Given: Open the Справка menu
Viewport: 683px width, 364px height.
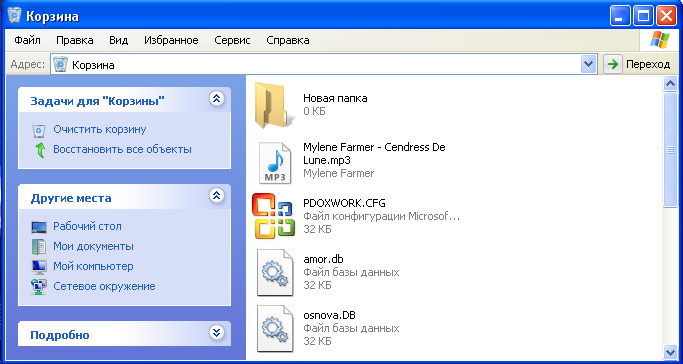Looking at the screenshot, I should coord(287,40).
